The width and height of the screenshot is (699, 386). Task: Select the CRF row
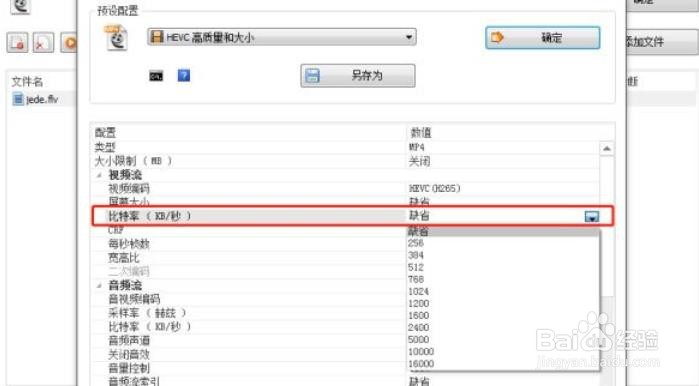coord(116,230)
